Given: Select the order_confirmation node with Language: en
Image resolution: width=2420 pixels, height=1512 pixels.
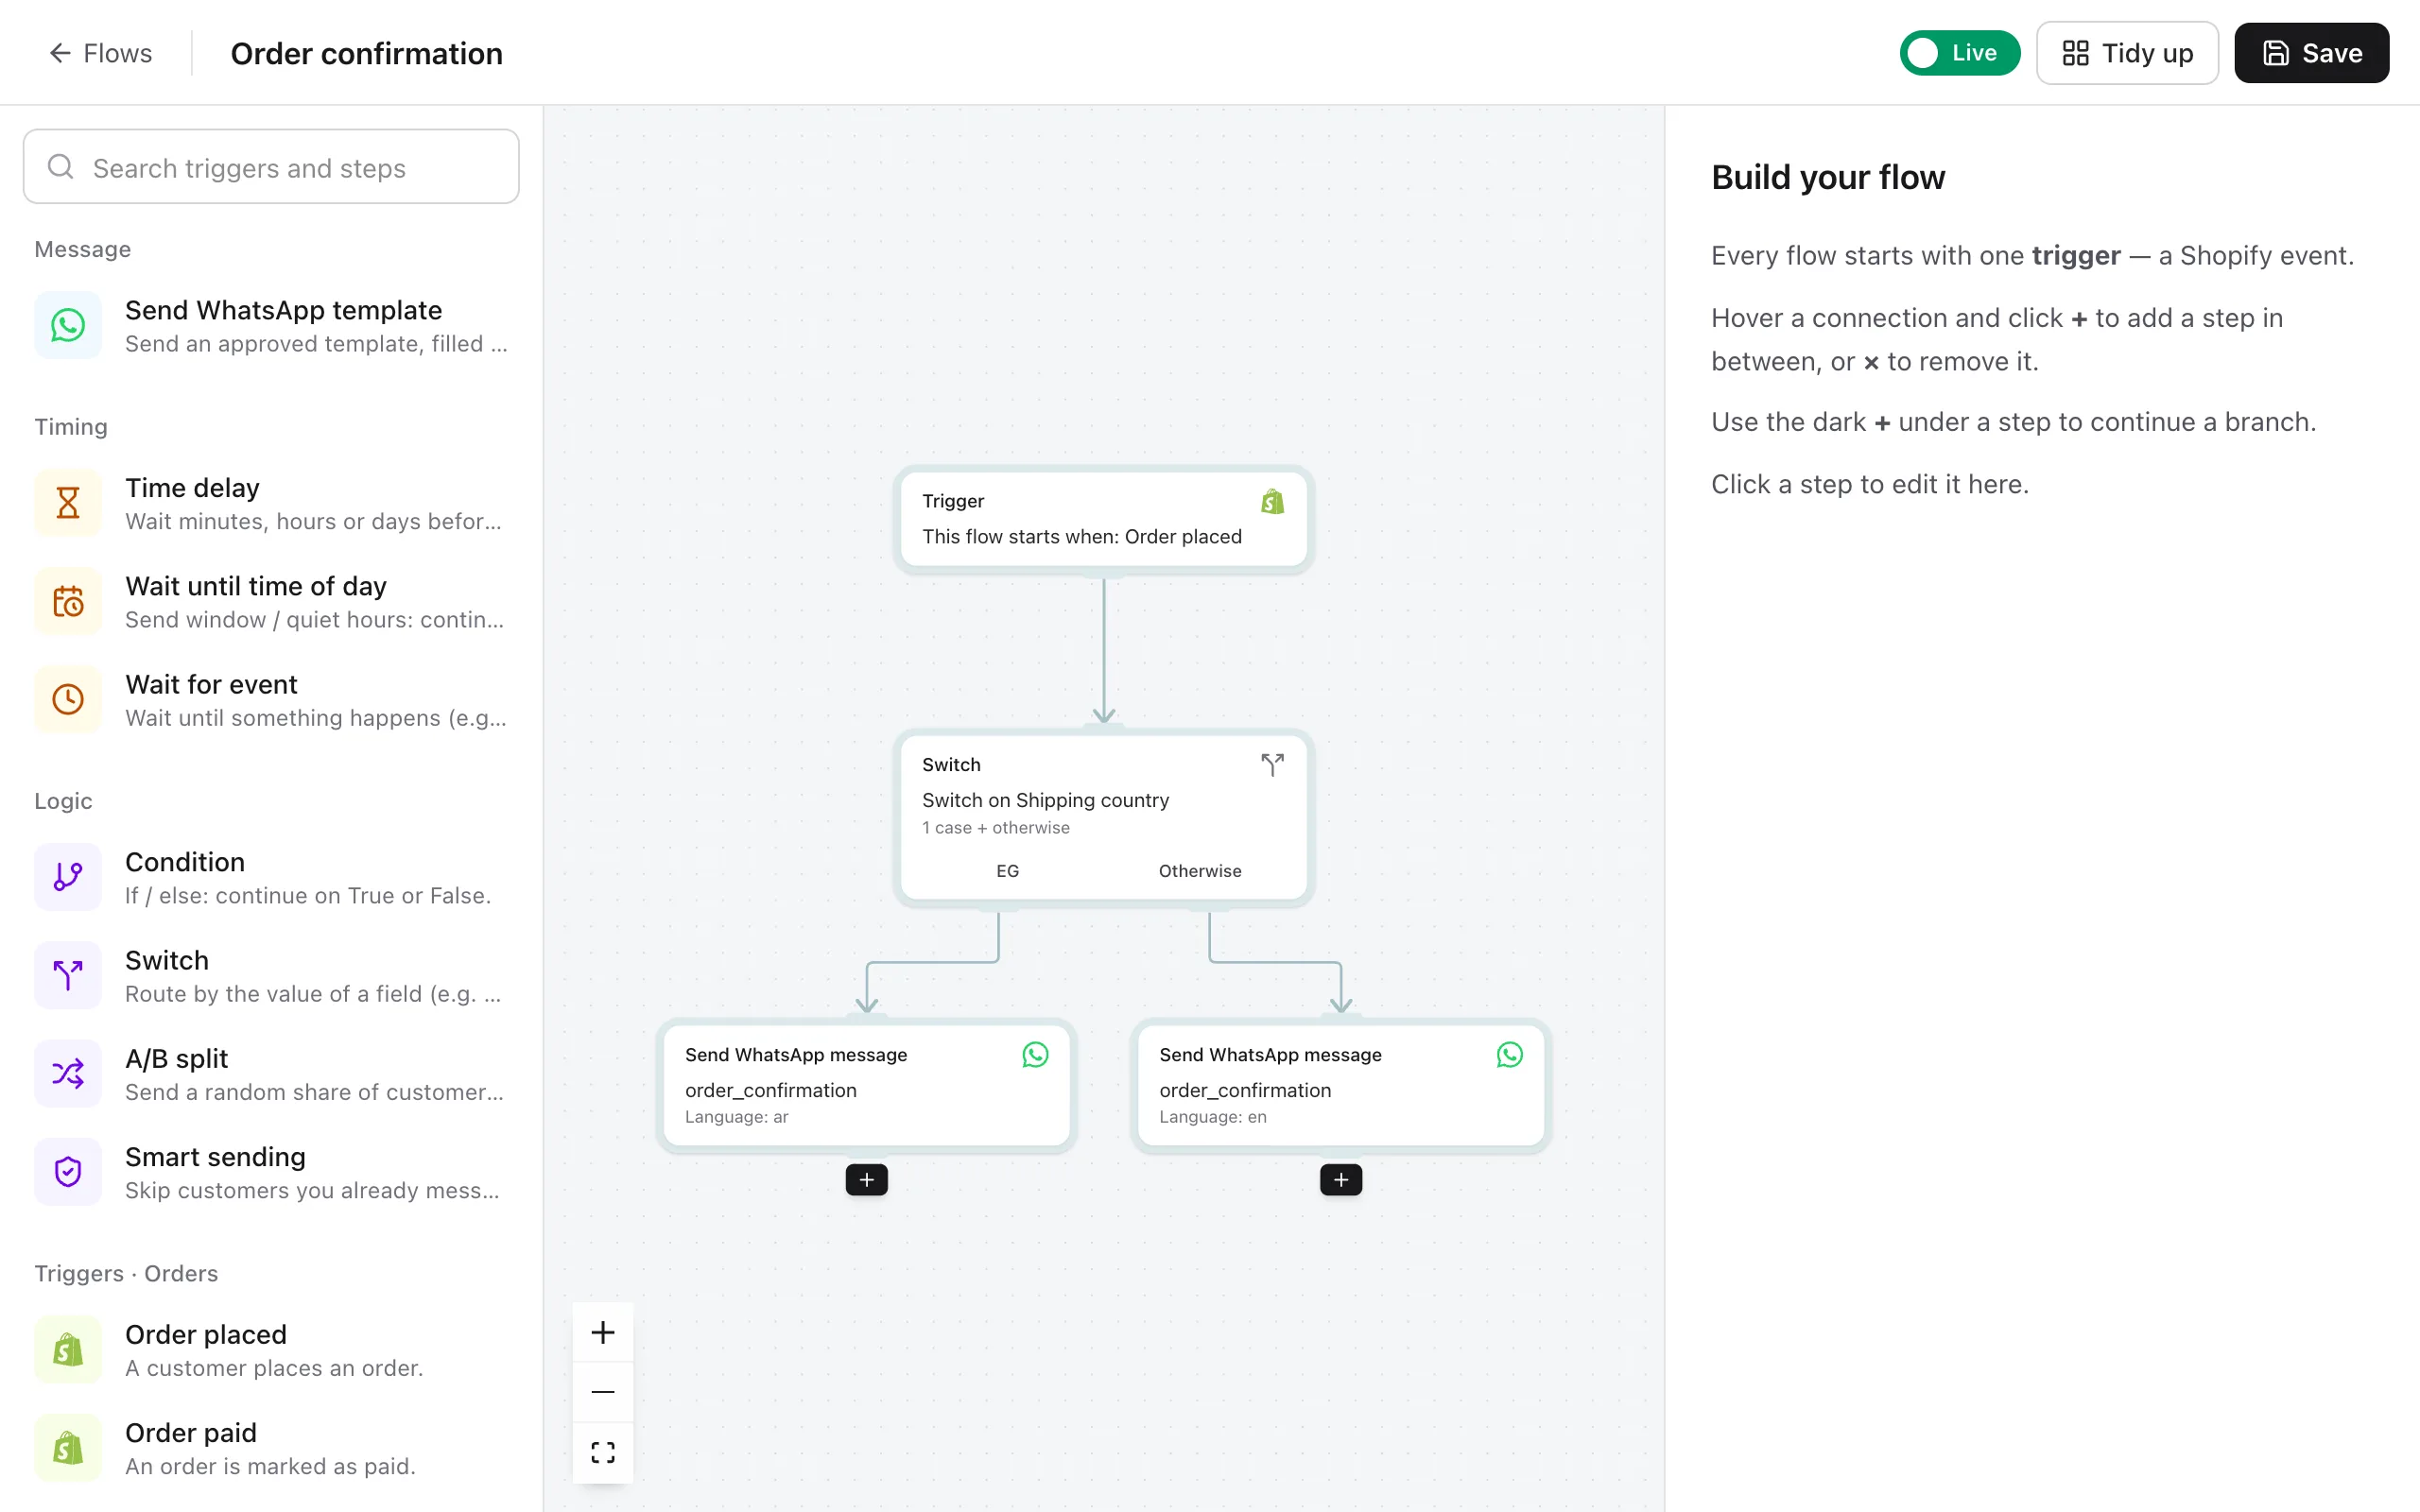Looking at the screenshot, I should click(x=1340, y=1085).
